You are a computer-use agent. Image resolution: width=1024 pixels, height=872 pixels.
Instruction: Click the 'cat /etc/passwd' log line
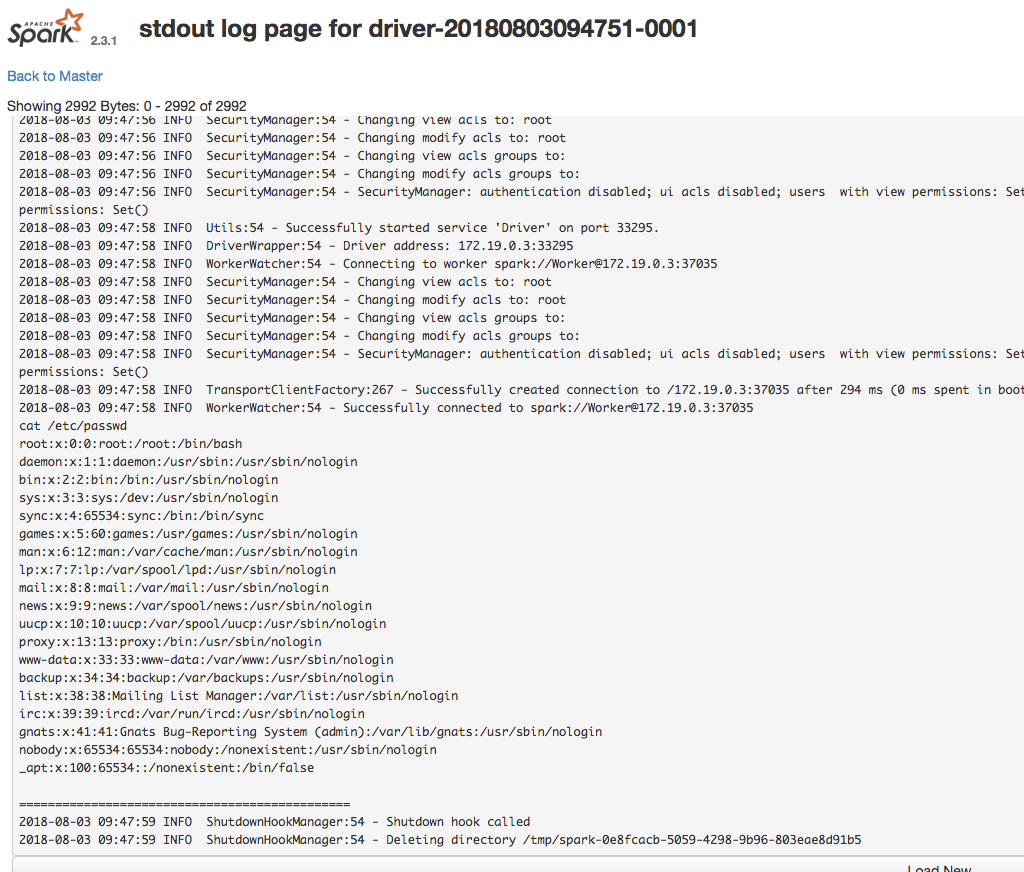[x=73, y=426]
